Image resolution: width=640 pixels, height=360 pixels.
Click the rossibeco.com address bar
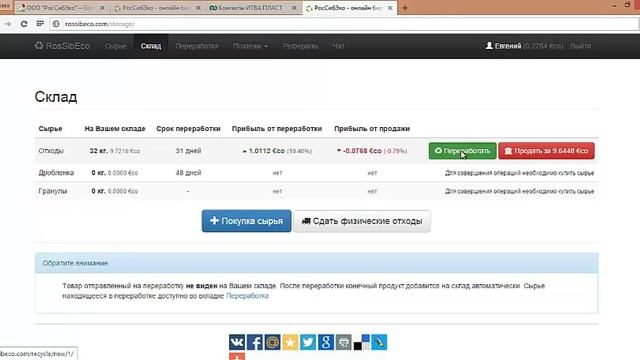coord(343,24)
